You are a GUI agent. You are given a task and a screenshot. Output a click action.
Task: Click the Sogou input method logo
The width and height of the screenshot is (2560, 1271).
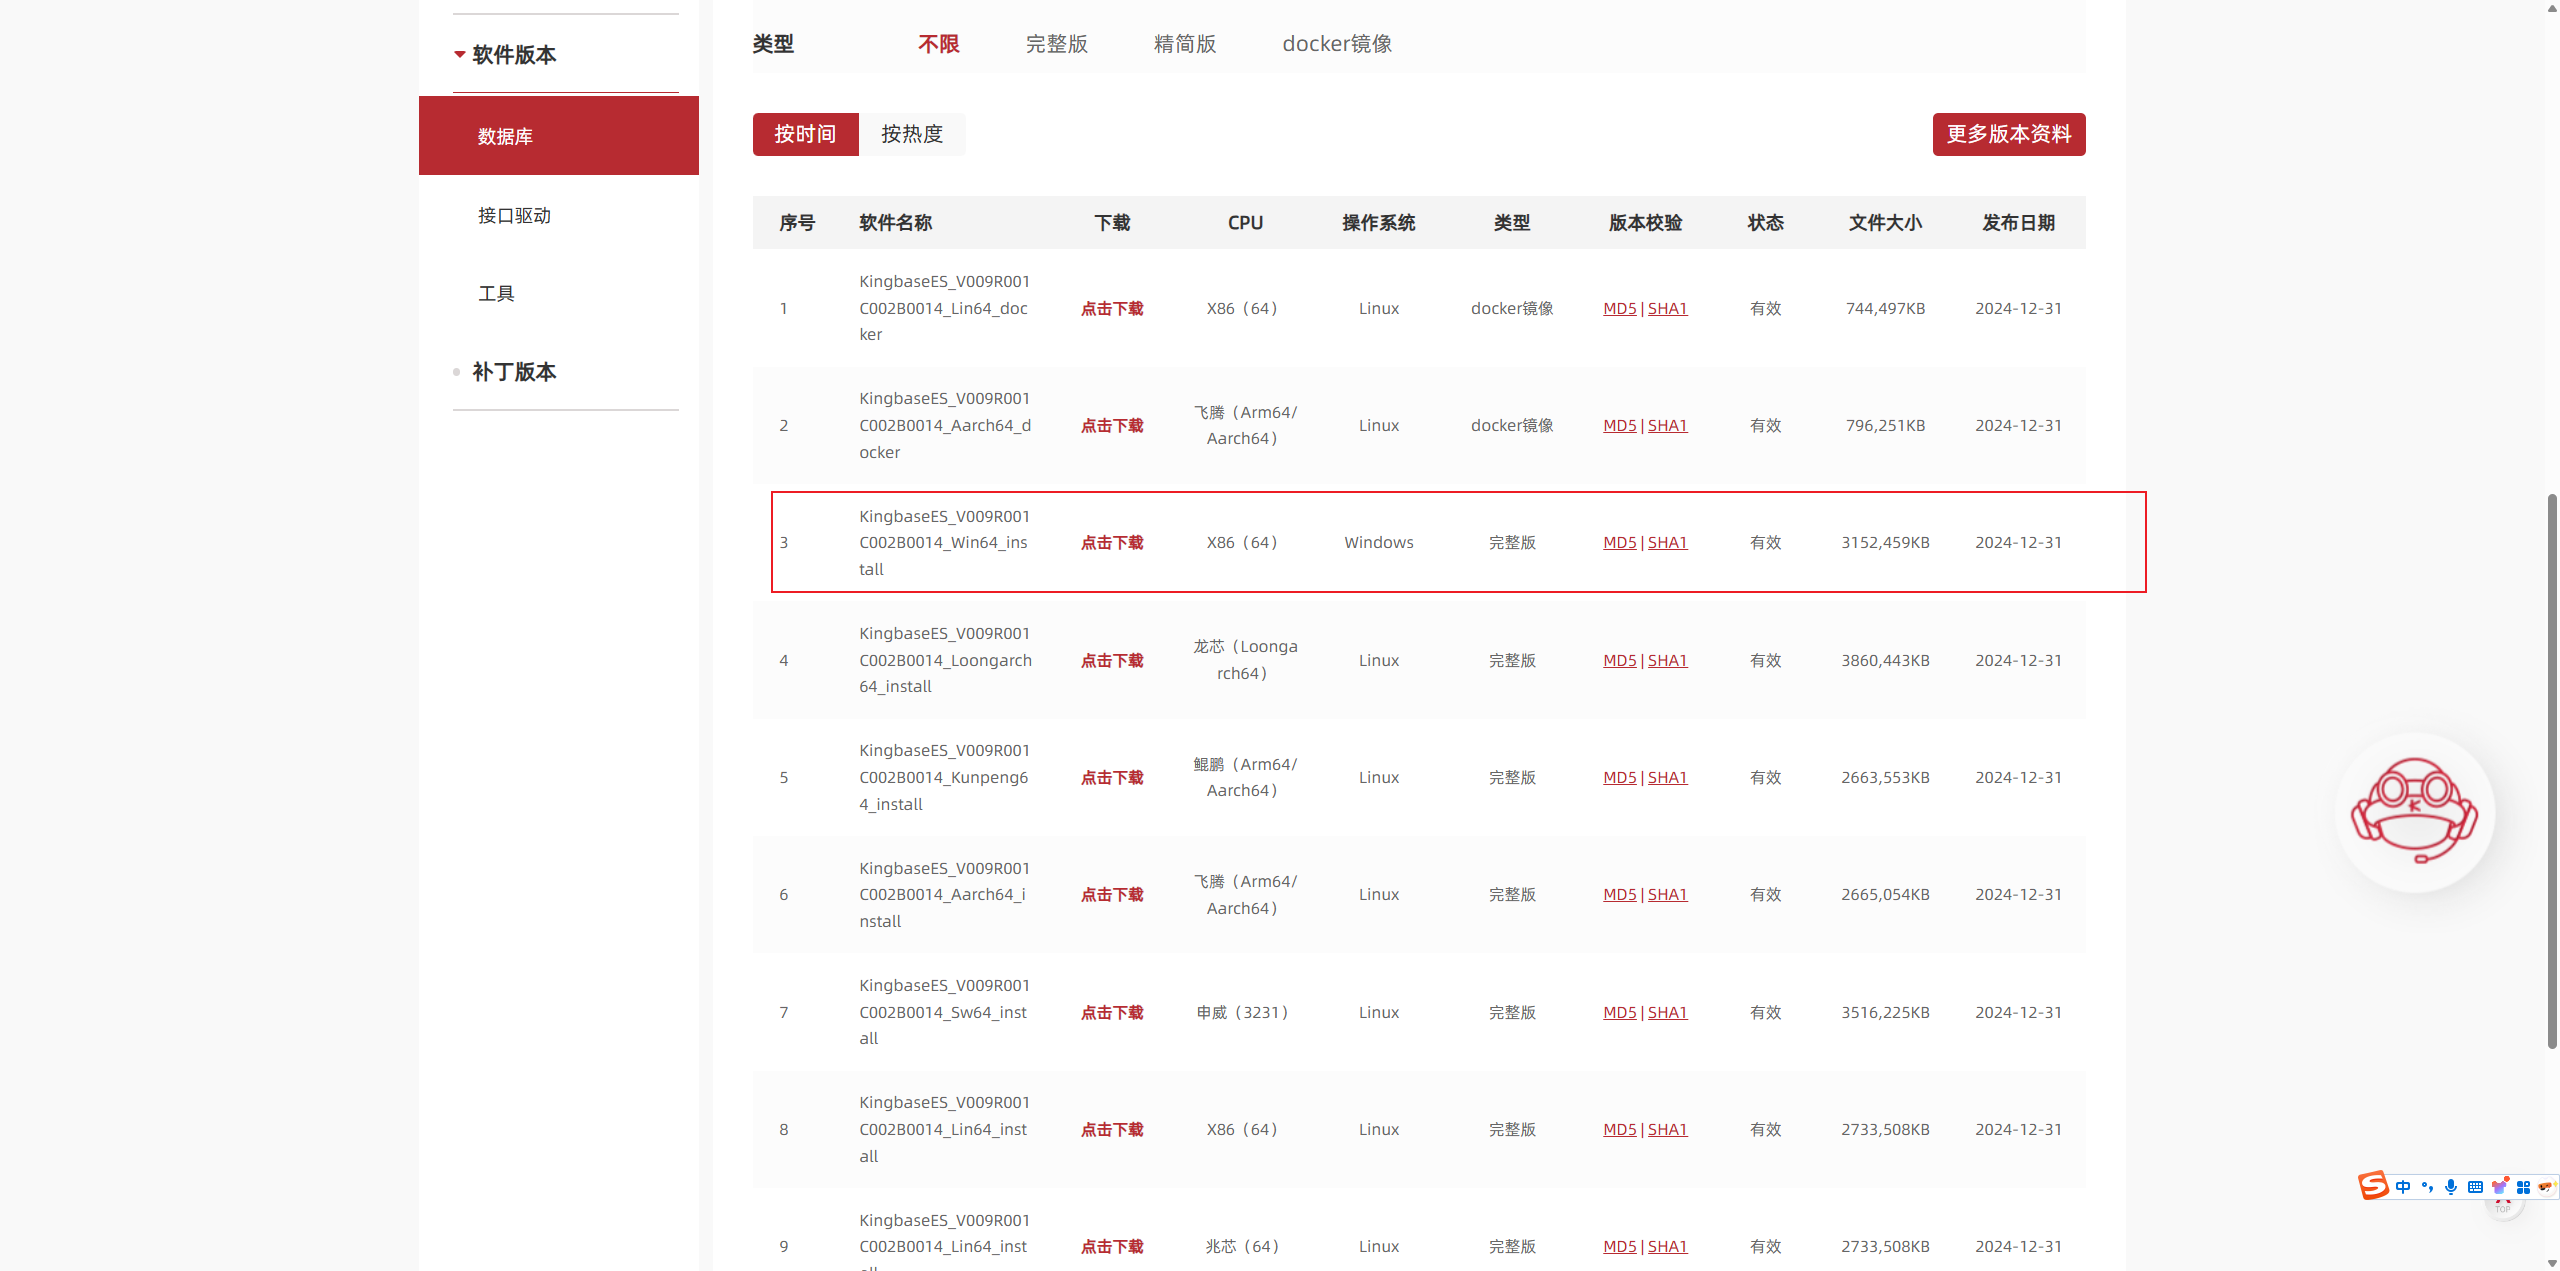(x=2373, y=1186)
